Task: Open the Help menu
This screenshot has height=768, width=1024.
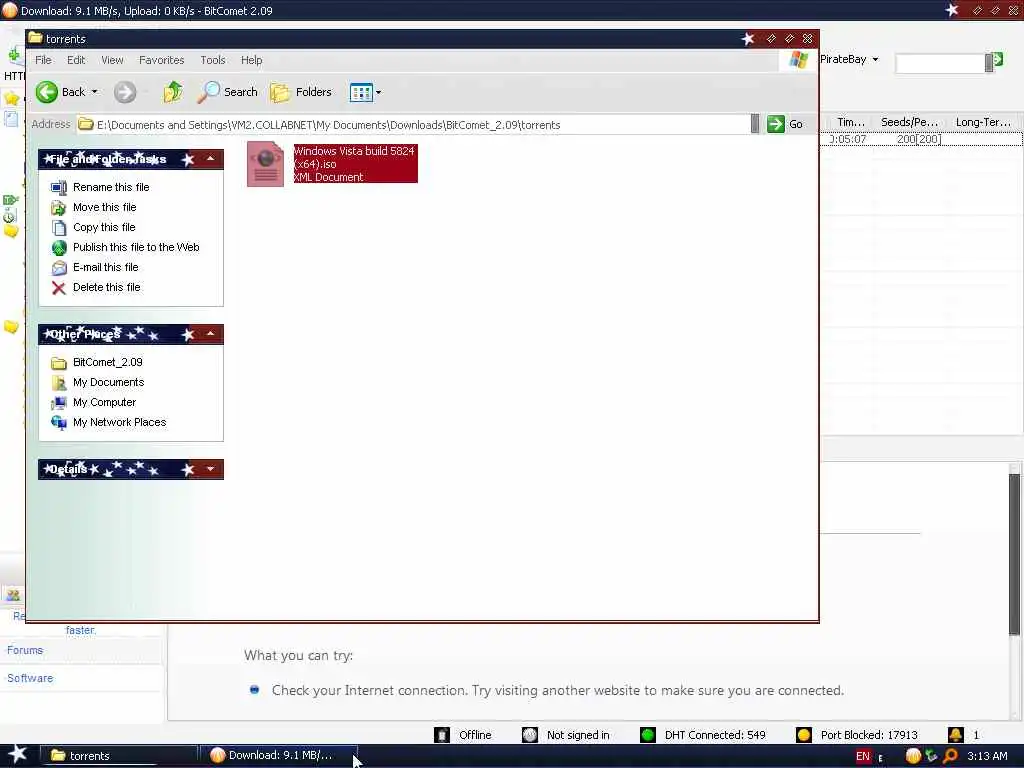Action: tap(251, 60)
